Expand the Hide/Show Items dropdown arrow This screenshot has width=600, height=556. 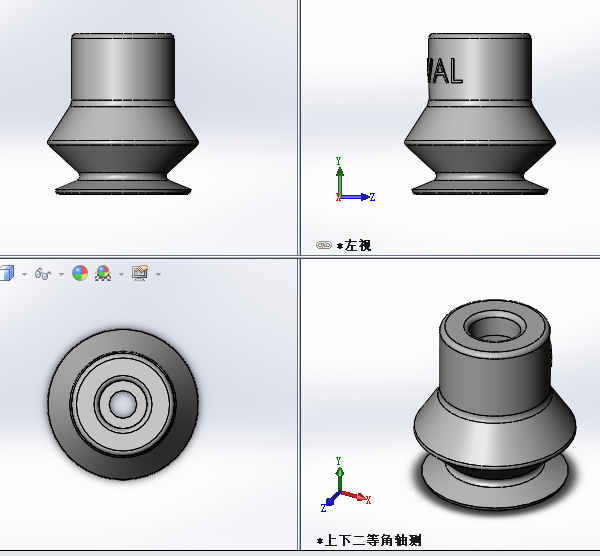(x=61, y=274)
